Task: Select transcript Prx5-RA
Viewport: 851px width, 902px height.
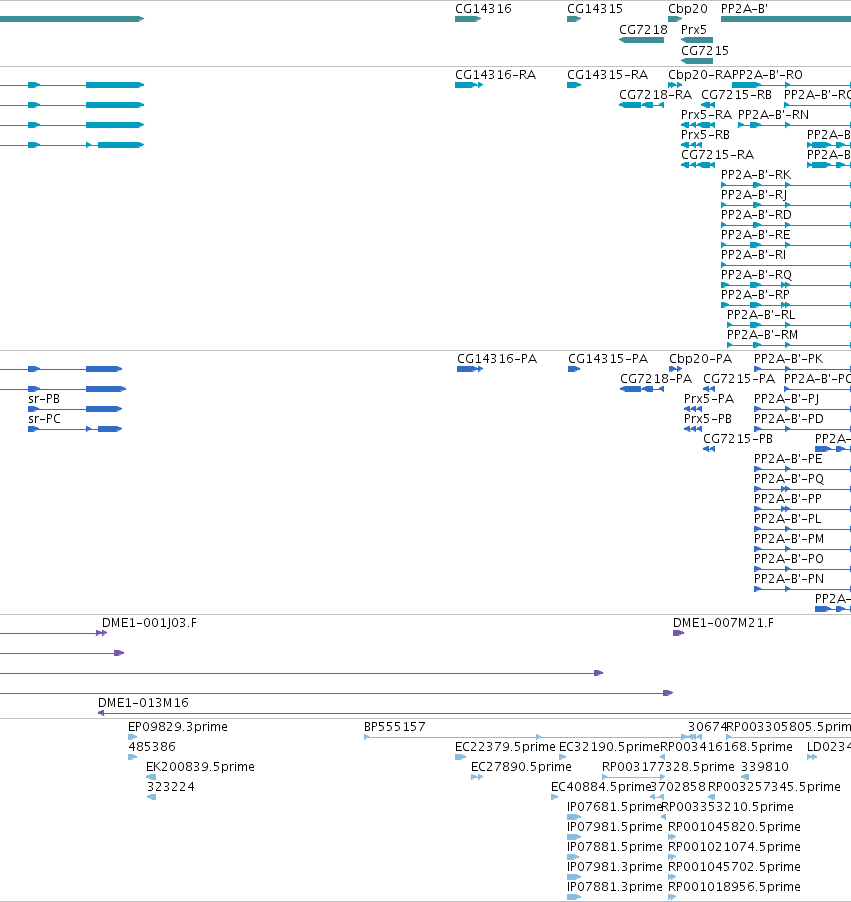Action: coord(707,115)
